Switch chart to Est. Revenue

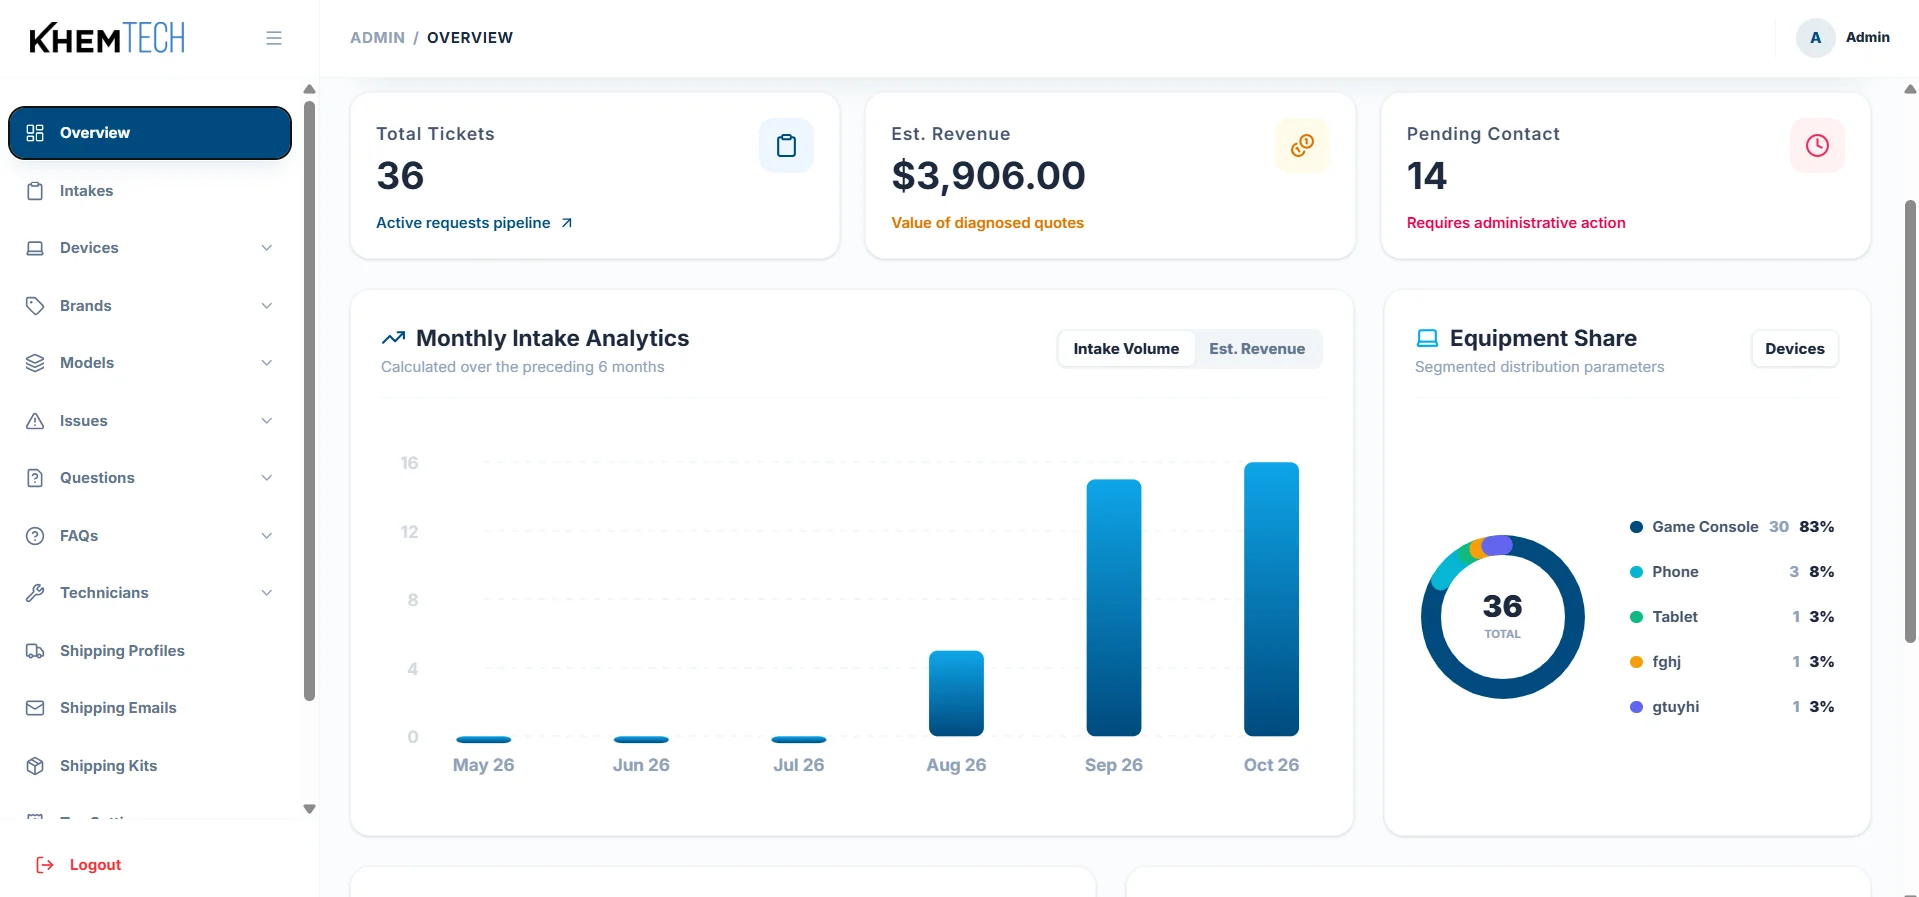[x=1257, y=349]
